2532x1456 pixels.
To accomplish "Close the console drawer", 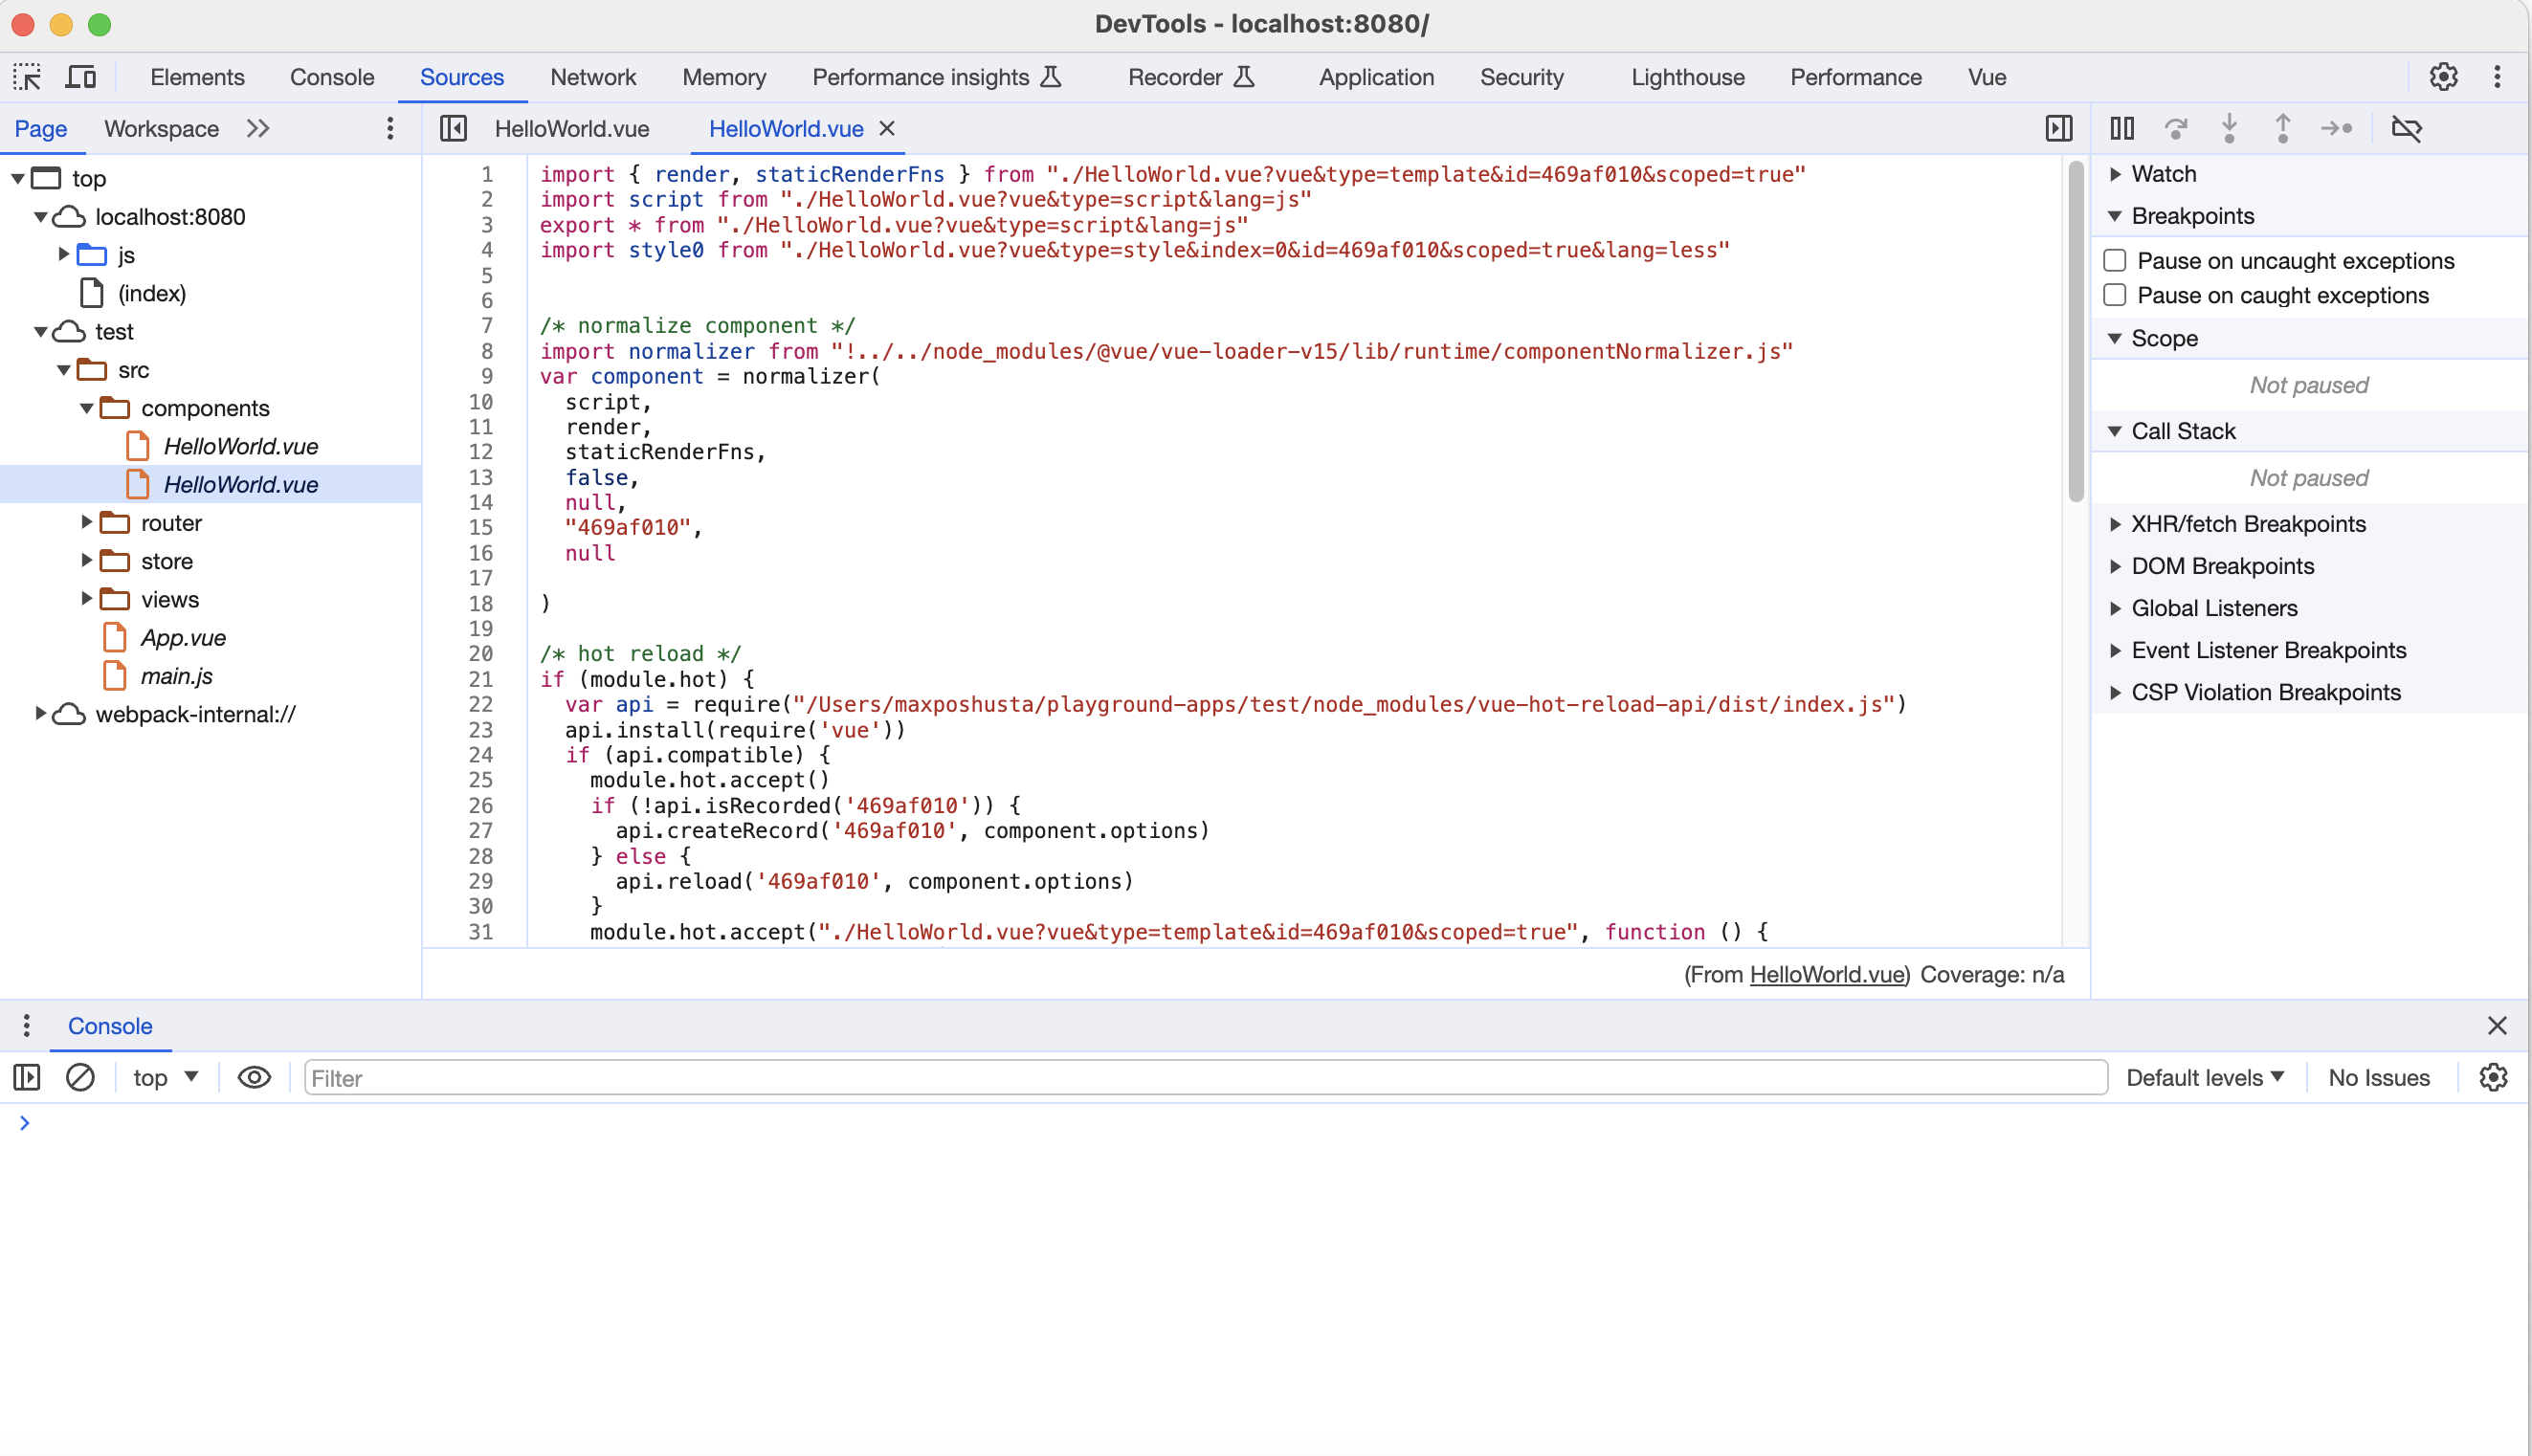I will [x=2497, y=1025].
